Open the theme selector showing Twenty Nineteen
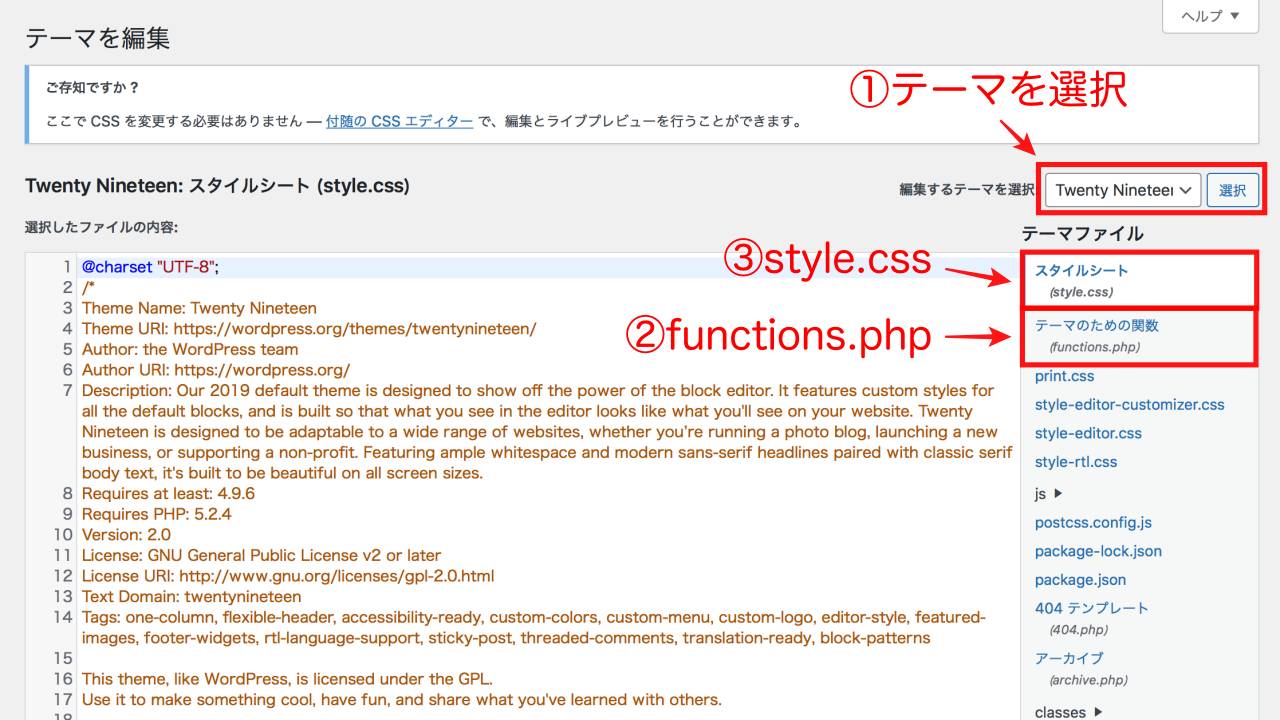 (1122, 190)
